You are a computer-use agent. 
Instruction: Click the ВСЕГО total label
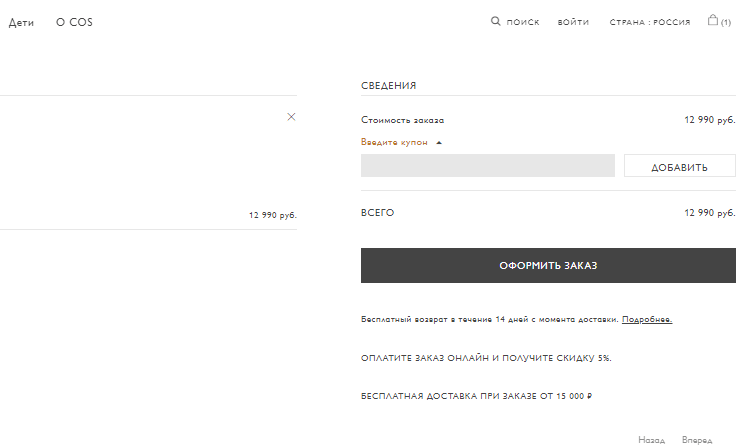tap(377, 213)
